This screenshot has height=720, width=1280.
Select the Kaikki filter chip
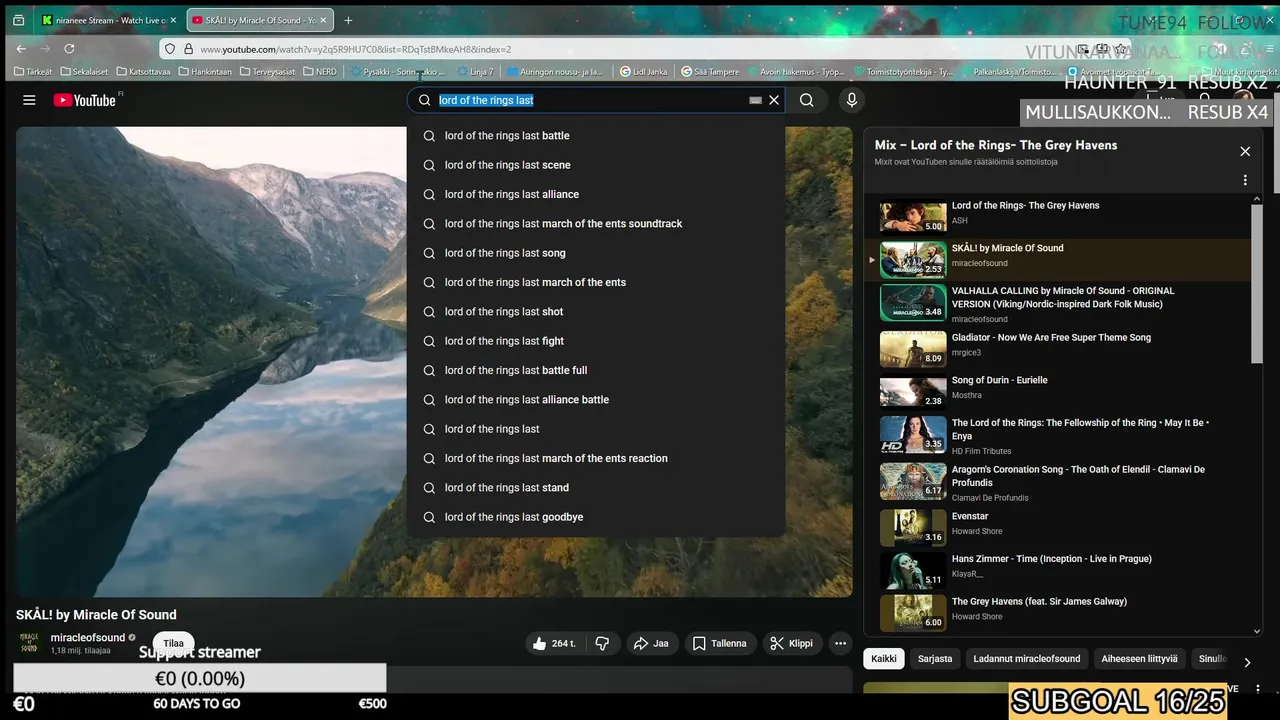pos(884,658)
